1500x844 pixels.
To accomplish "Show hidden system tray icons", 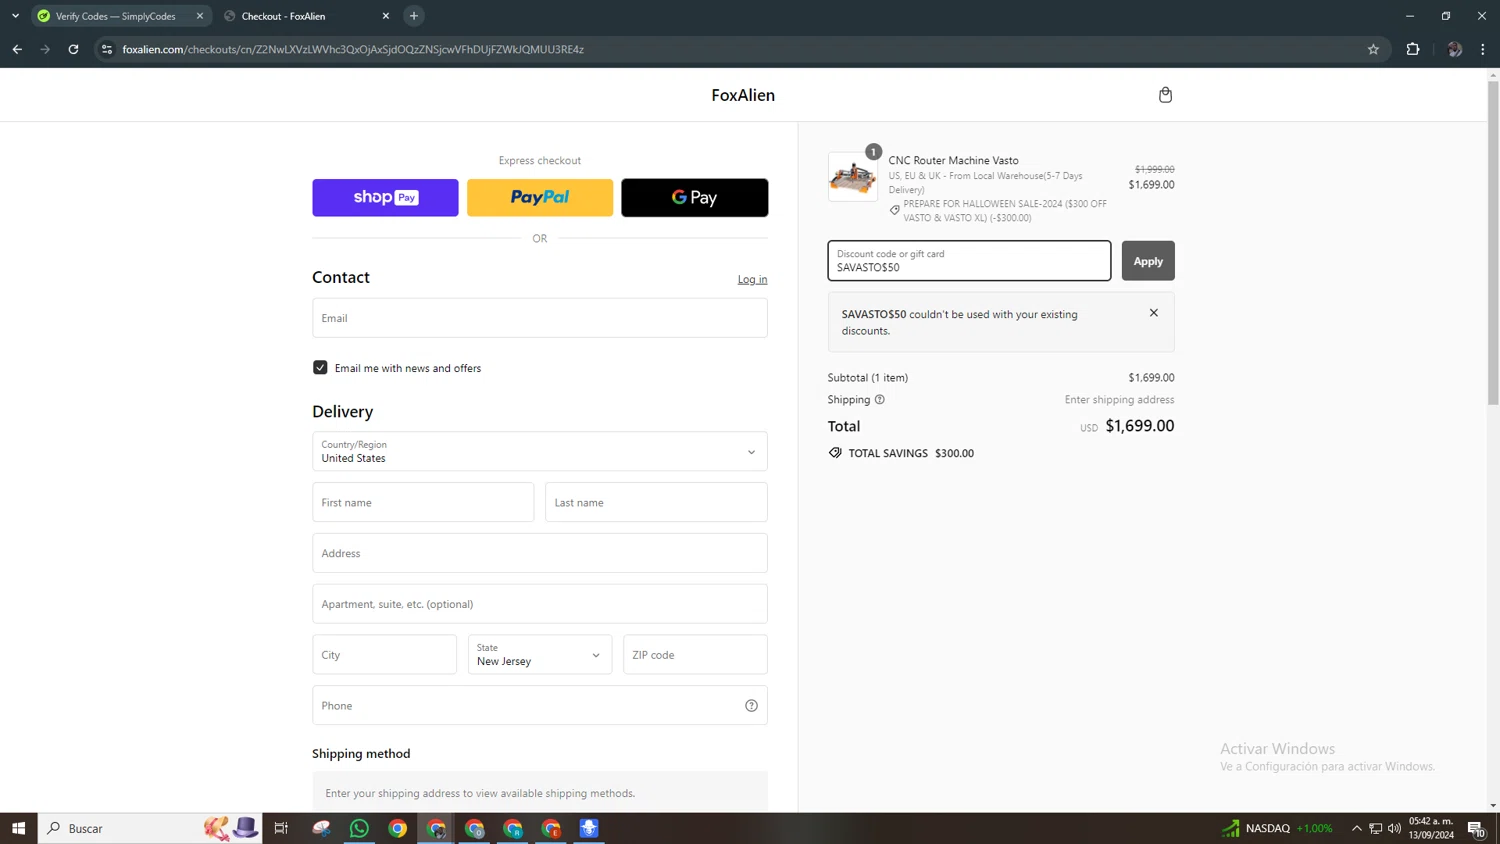I will point(1357,828).
